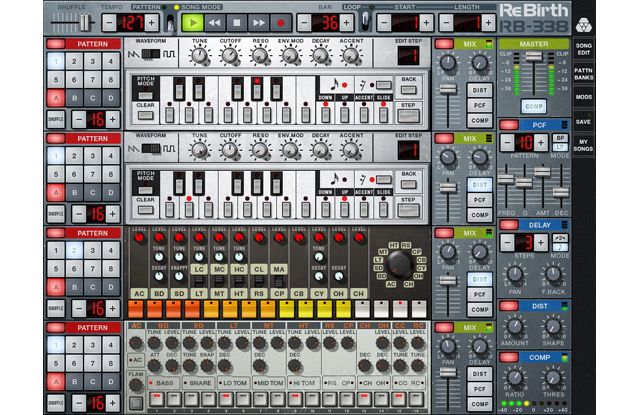Image resolution: width=640 pixels, height=415 pixels.
Task: Select Bass drum on the 909
Action: pyautogui.click(x=163, y=383)
